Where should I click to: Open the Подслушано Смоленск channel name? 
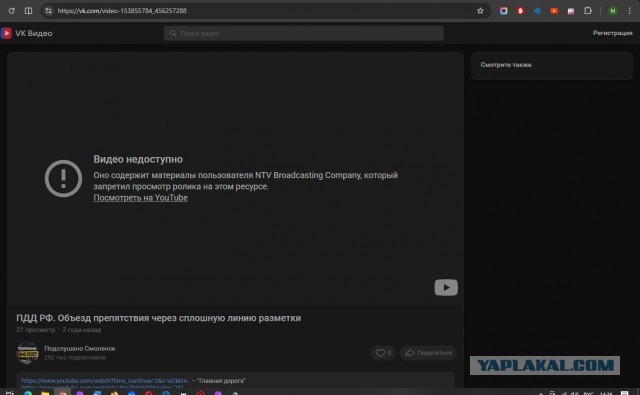click(x=80, y=348)
